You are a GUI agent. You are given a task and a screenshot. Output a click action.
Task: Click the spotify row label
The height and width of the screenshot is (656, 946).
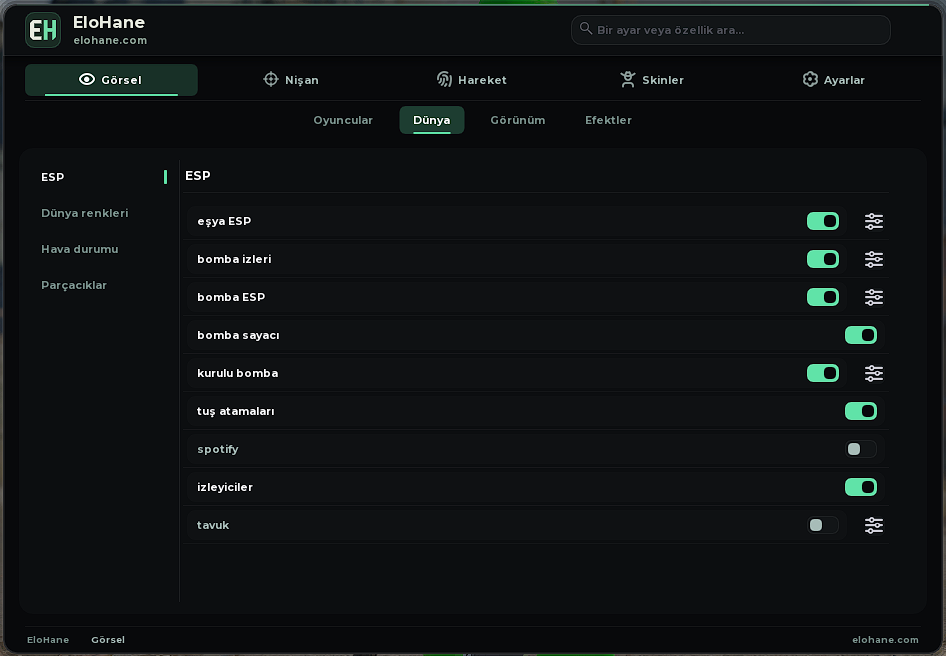218,450
